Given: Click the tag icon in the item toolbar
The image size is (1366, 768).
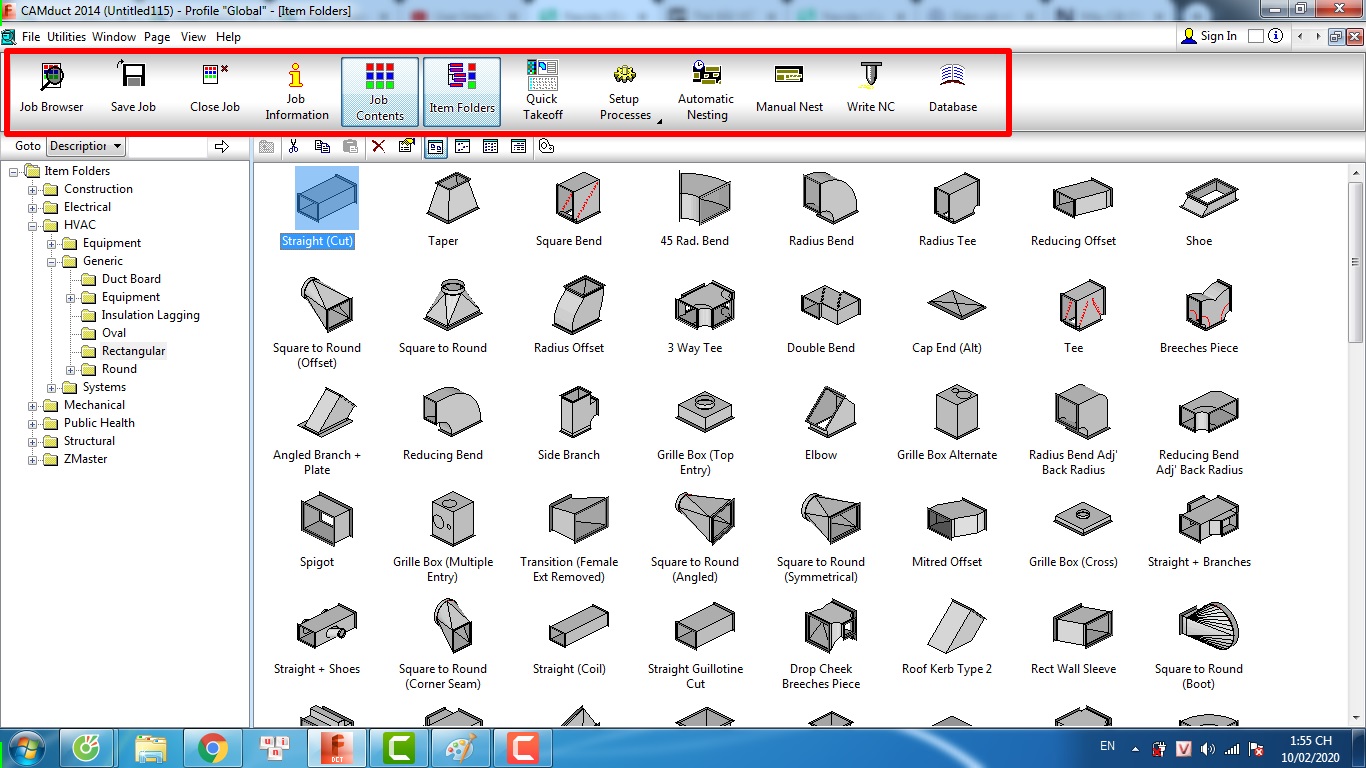Looking at the screenshot, I should (546, 146).
